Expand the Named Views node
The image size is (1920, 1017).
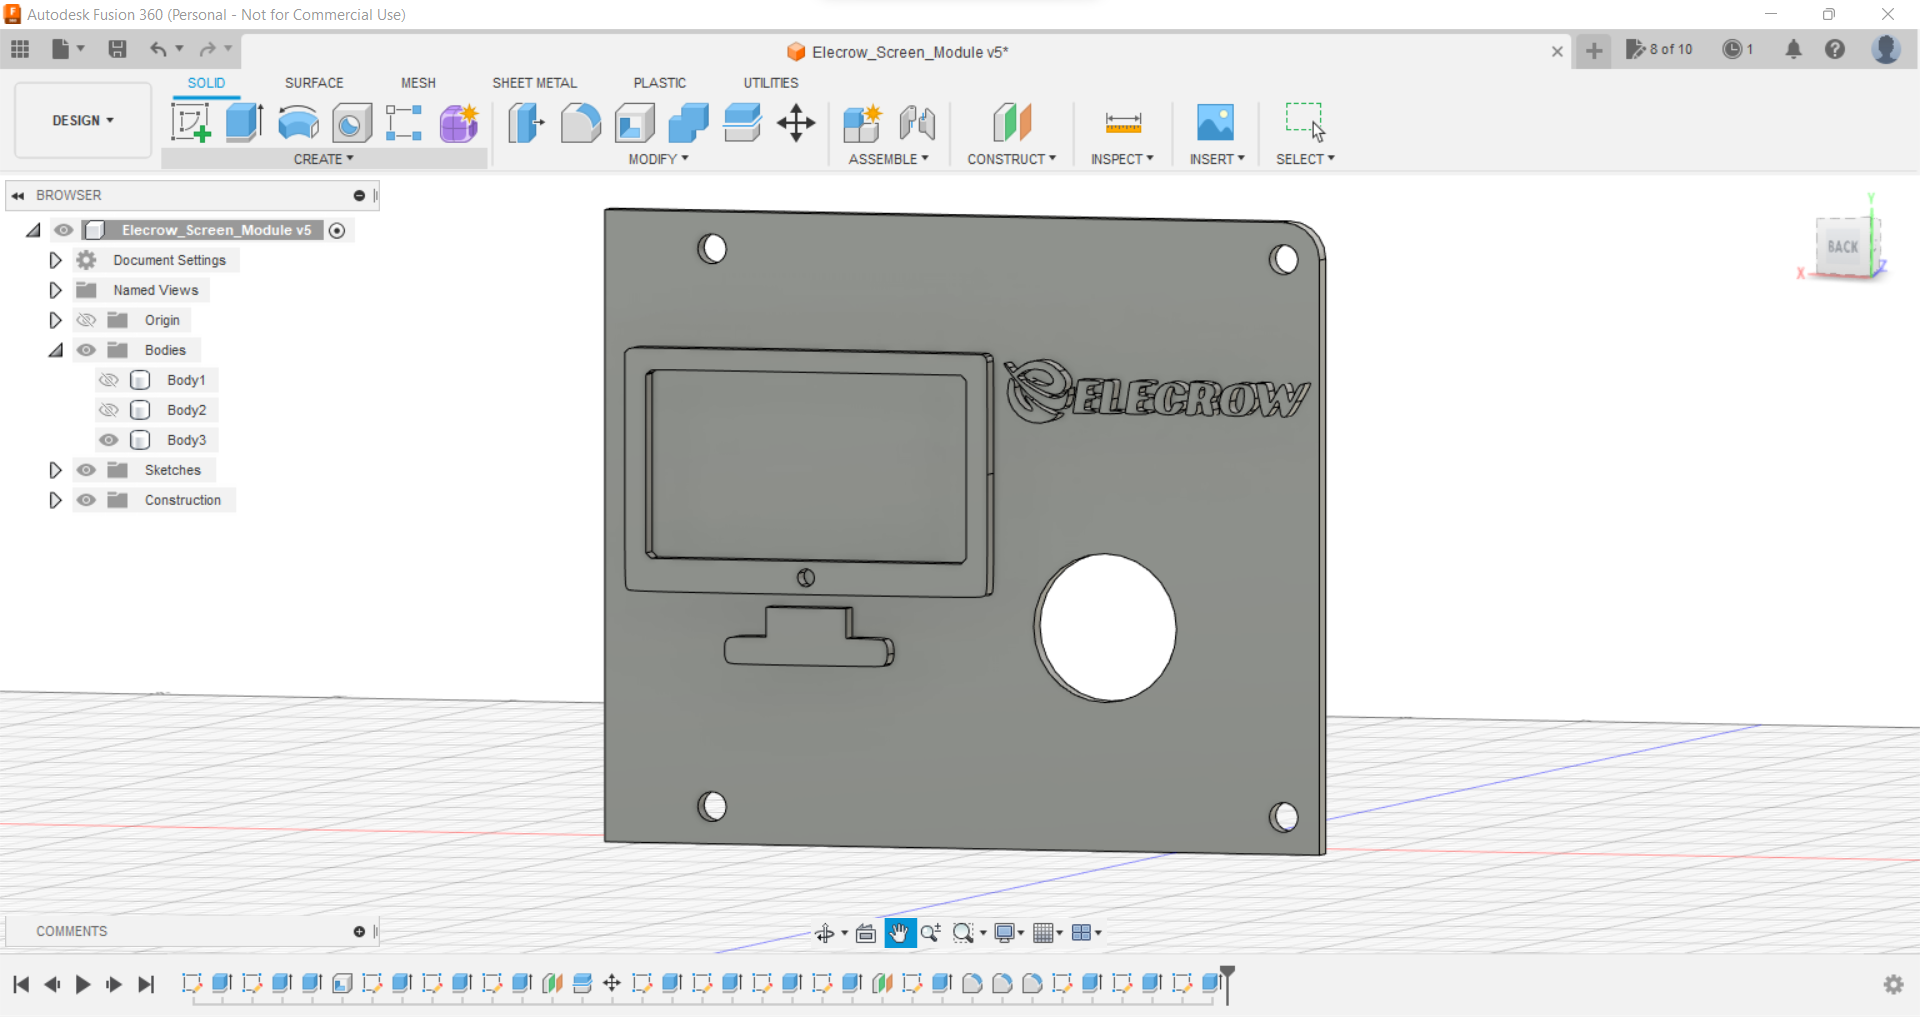pyautogui.click(x=55, y=290)
